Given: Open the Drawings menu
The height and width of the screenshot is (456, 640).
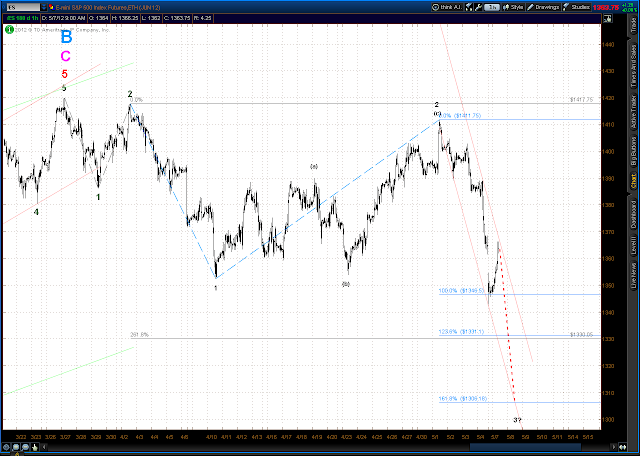Looking at the screenshot, I should point(543,7).
